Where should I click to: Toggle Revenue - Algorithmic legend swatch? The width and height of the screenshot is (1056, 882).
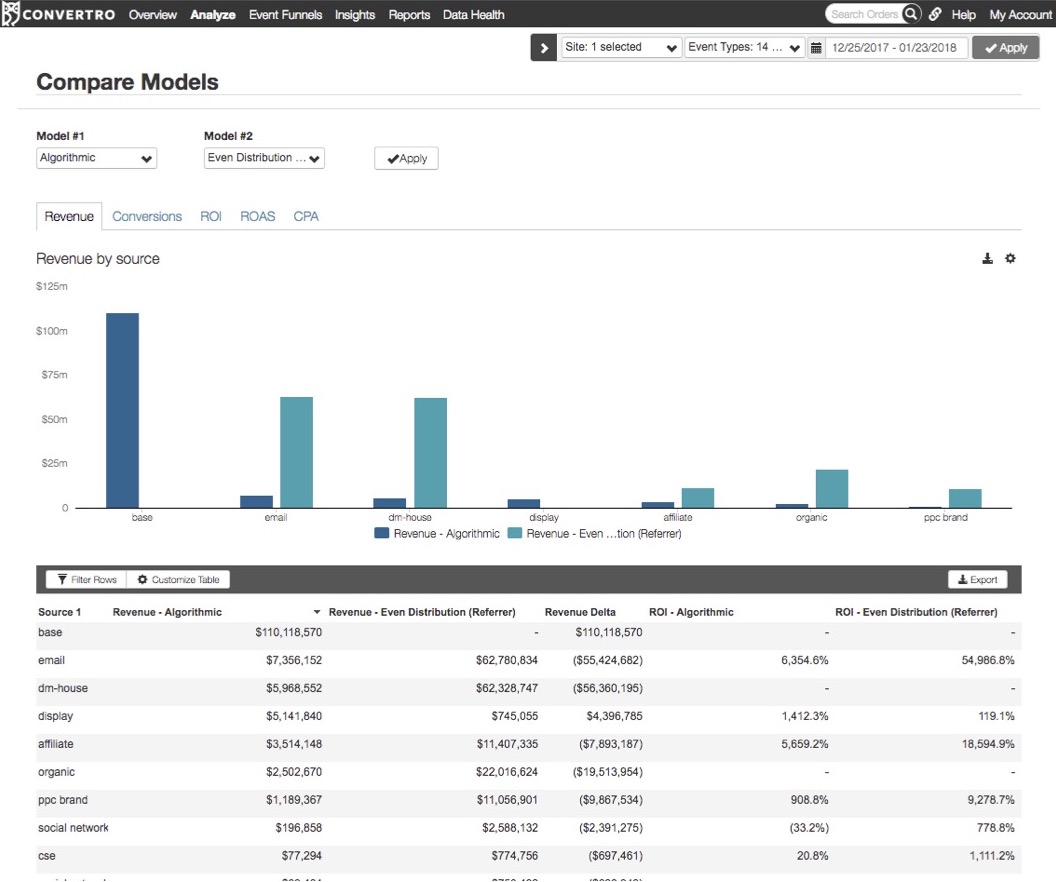(381, 533)
